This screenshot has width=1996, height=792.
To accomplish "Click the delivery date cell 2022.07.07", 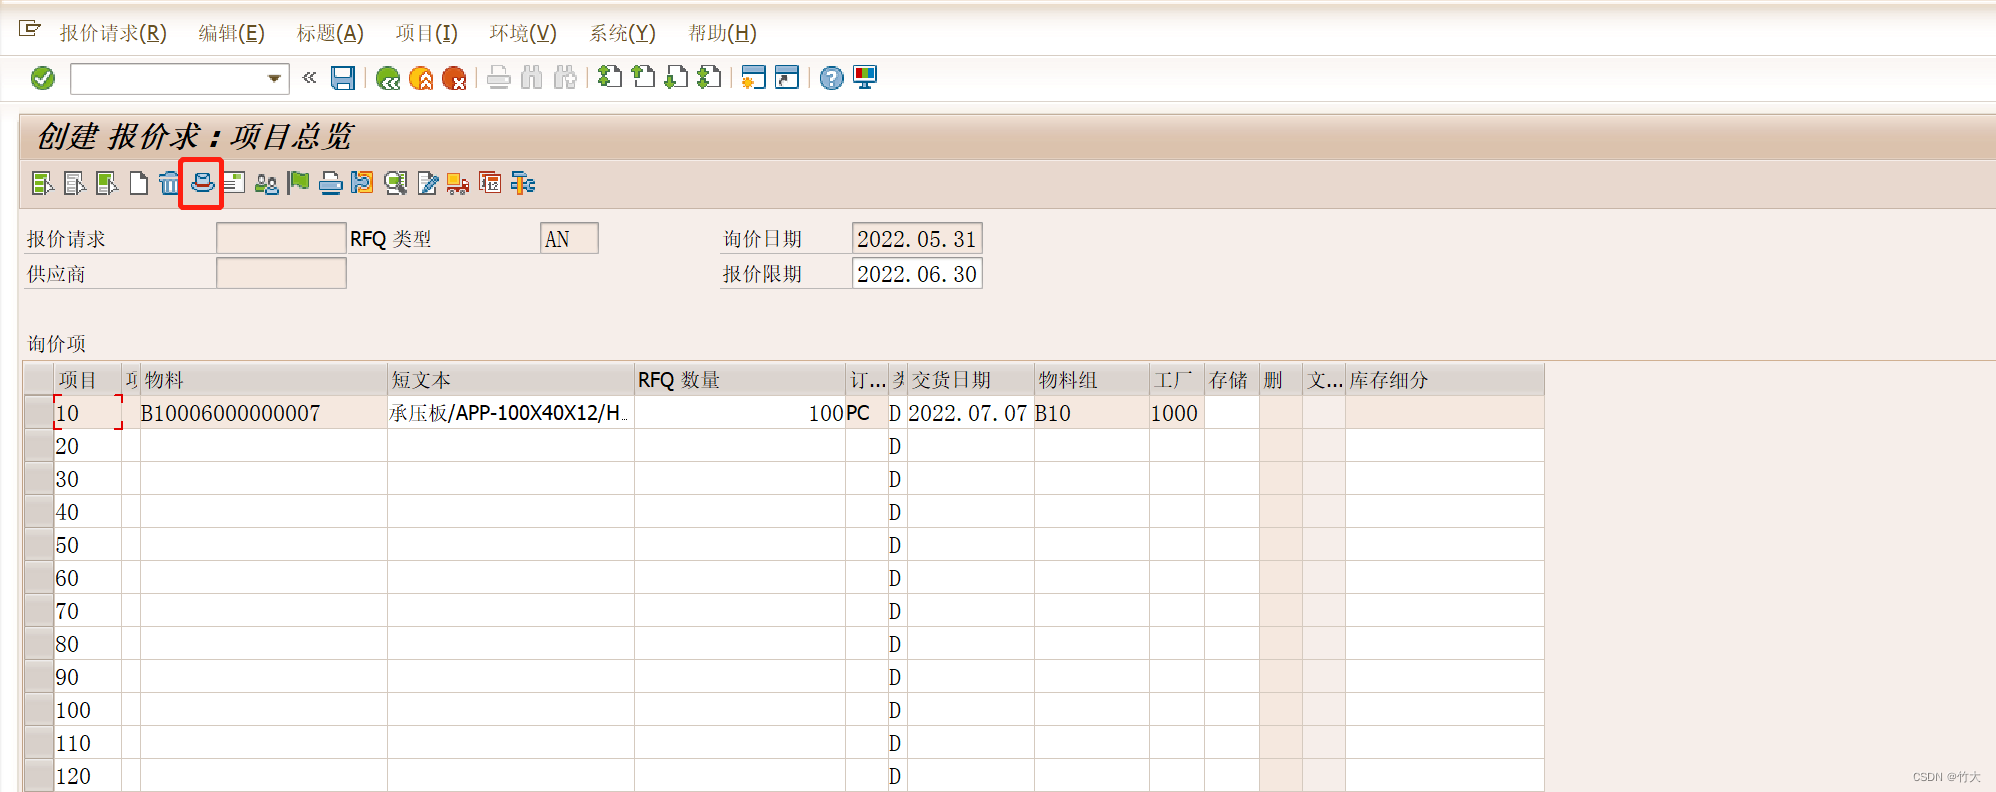I will [970, 412].
